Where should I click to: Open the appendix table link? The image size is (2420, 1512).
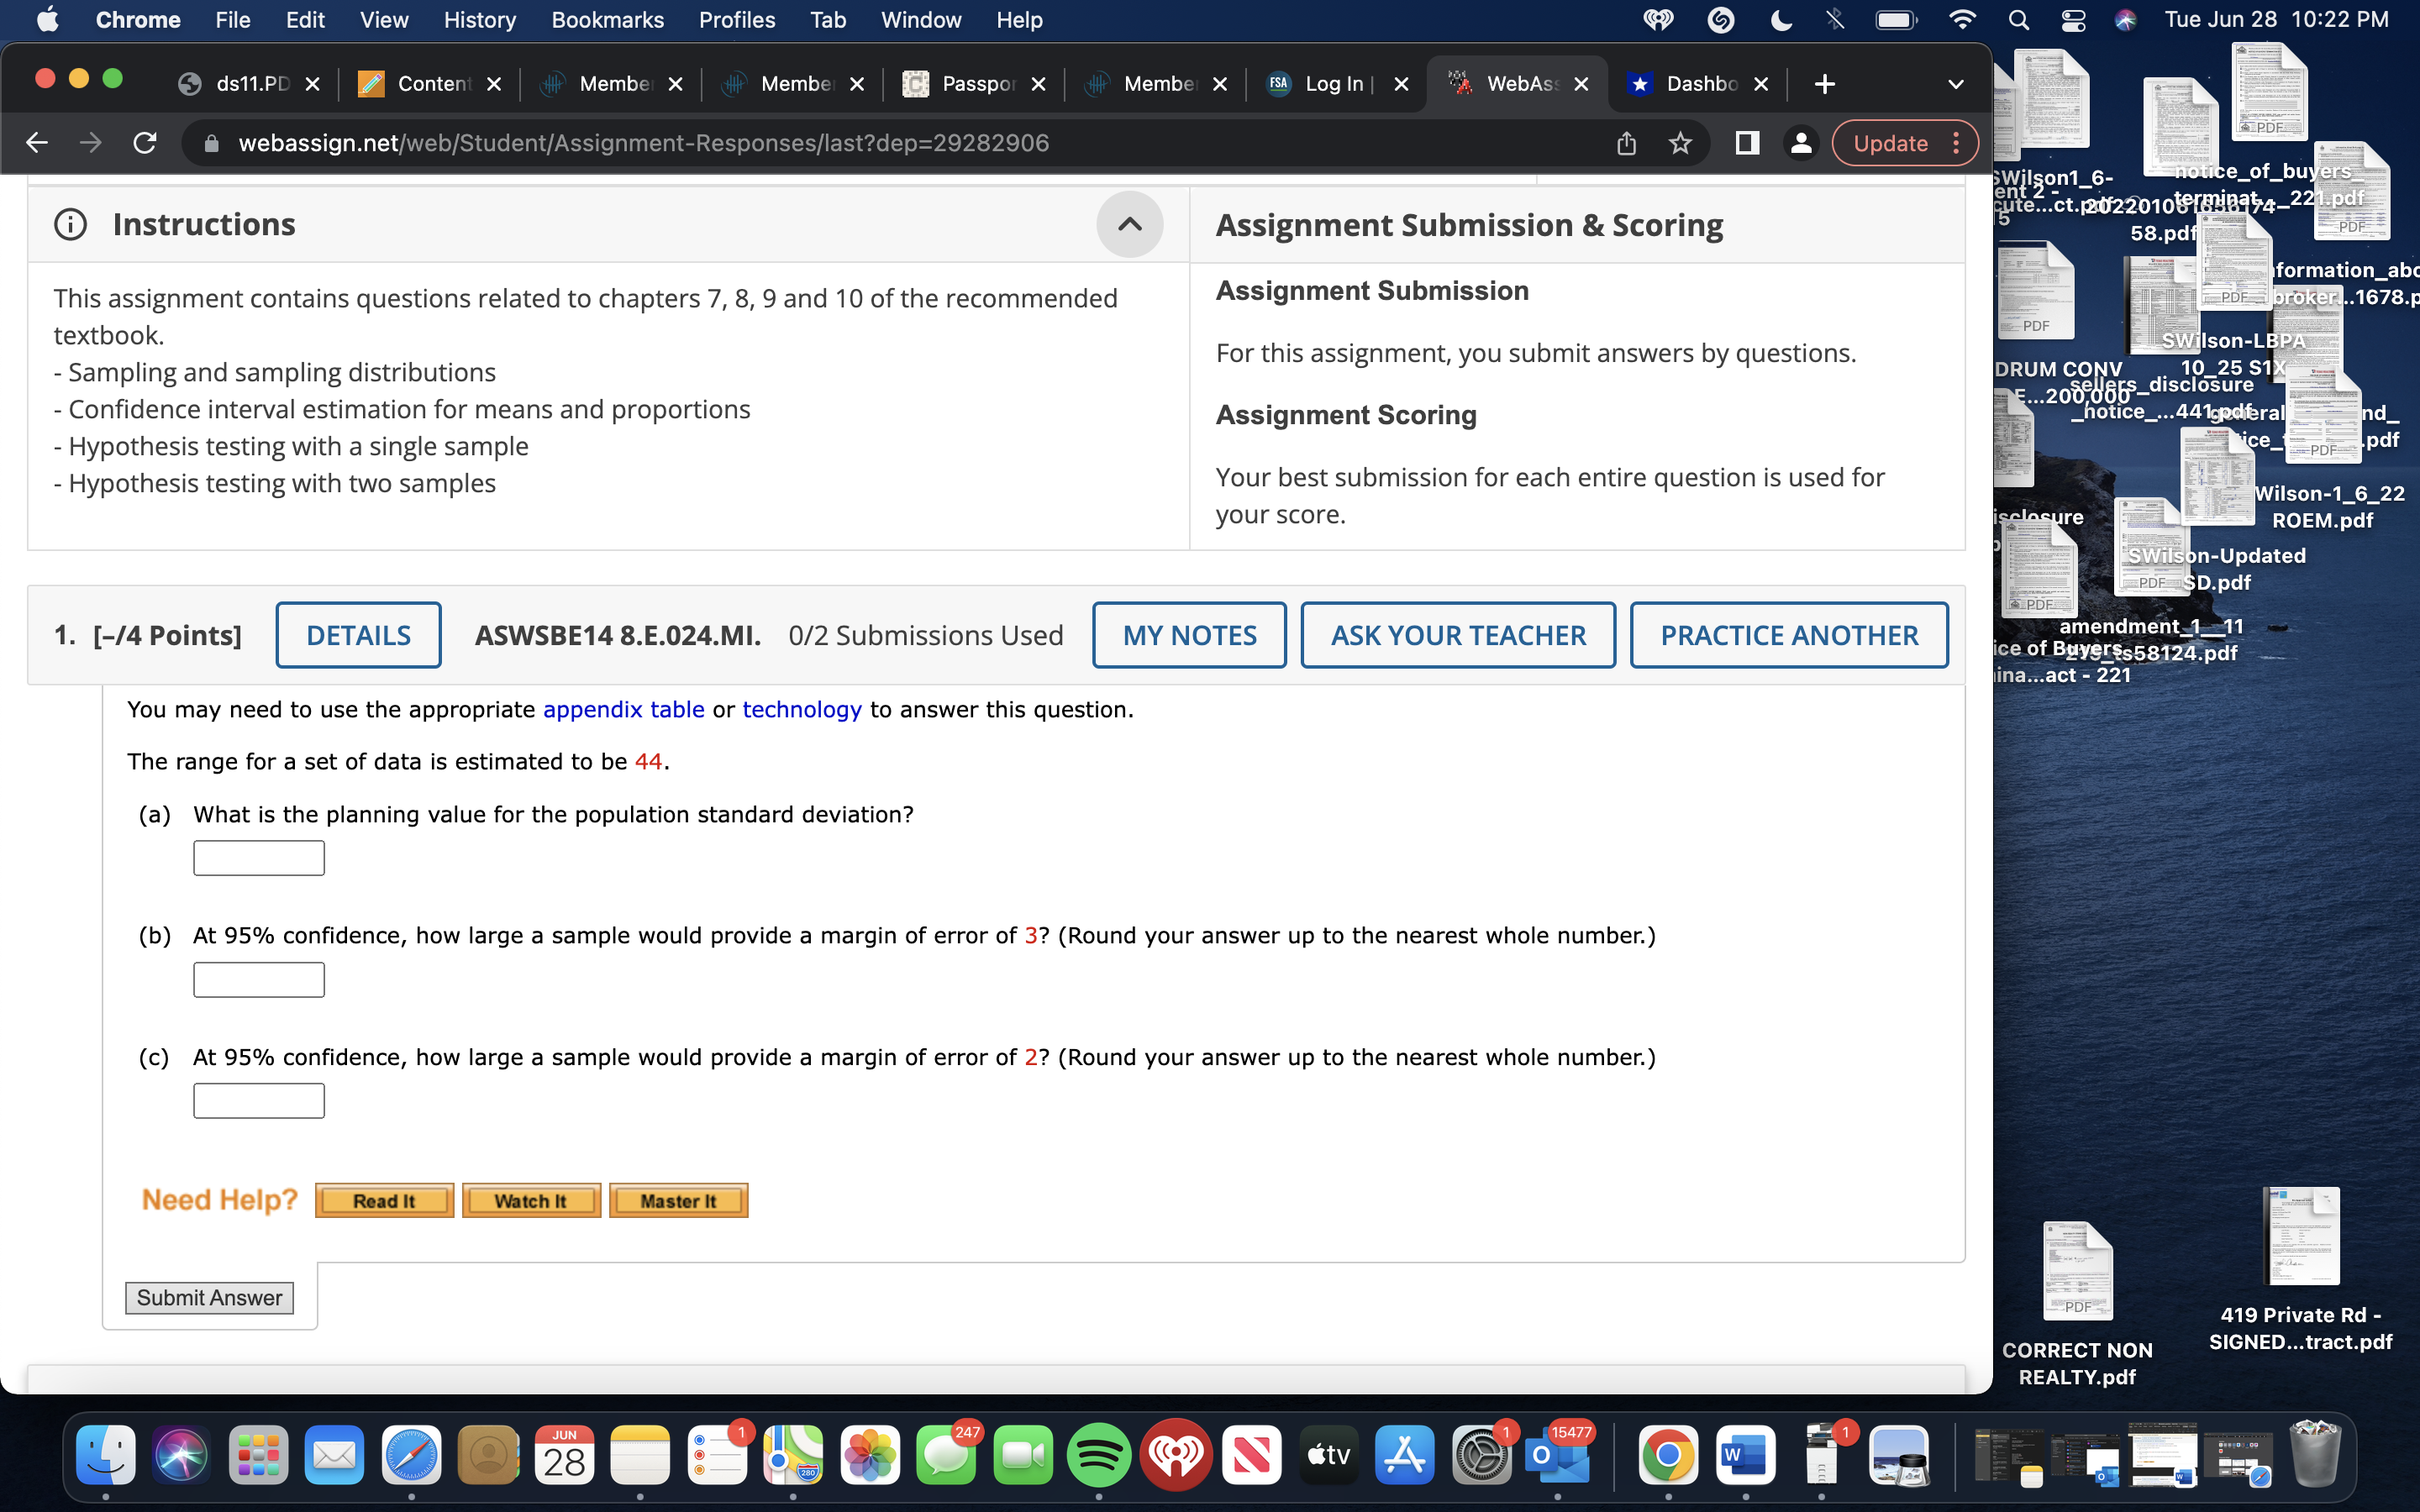[623, 709]
